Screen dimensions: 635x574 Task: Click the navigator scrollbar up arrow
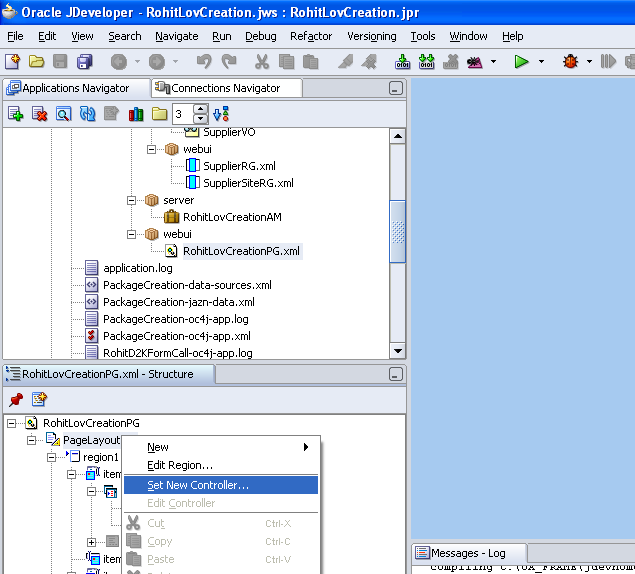398,136
